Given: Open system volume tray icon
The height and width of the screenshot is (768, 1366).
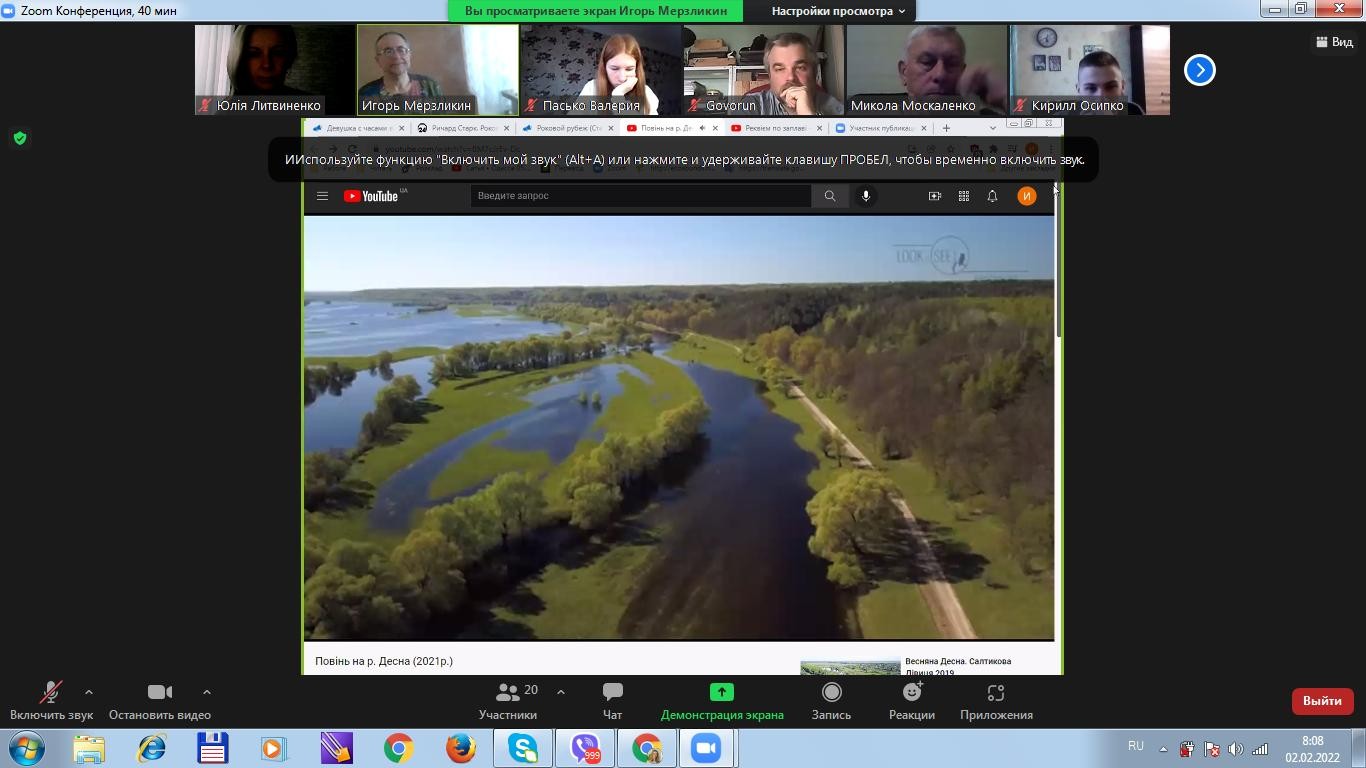Looking at the screenshot, I should [x=1236, y=749].
